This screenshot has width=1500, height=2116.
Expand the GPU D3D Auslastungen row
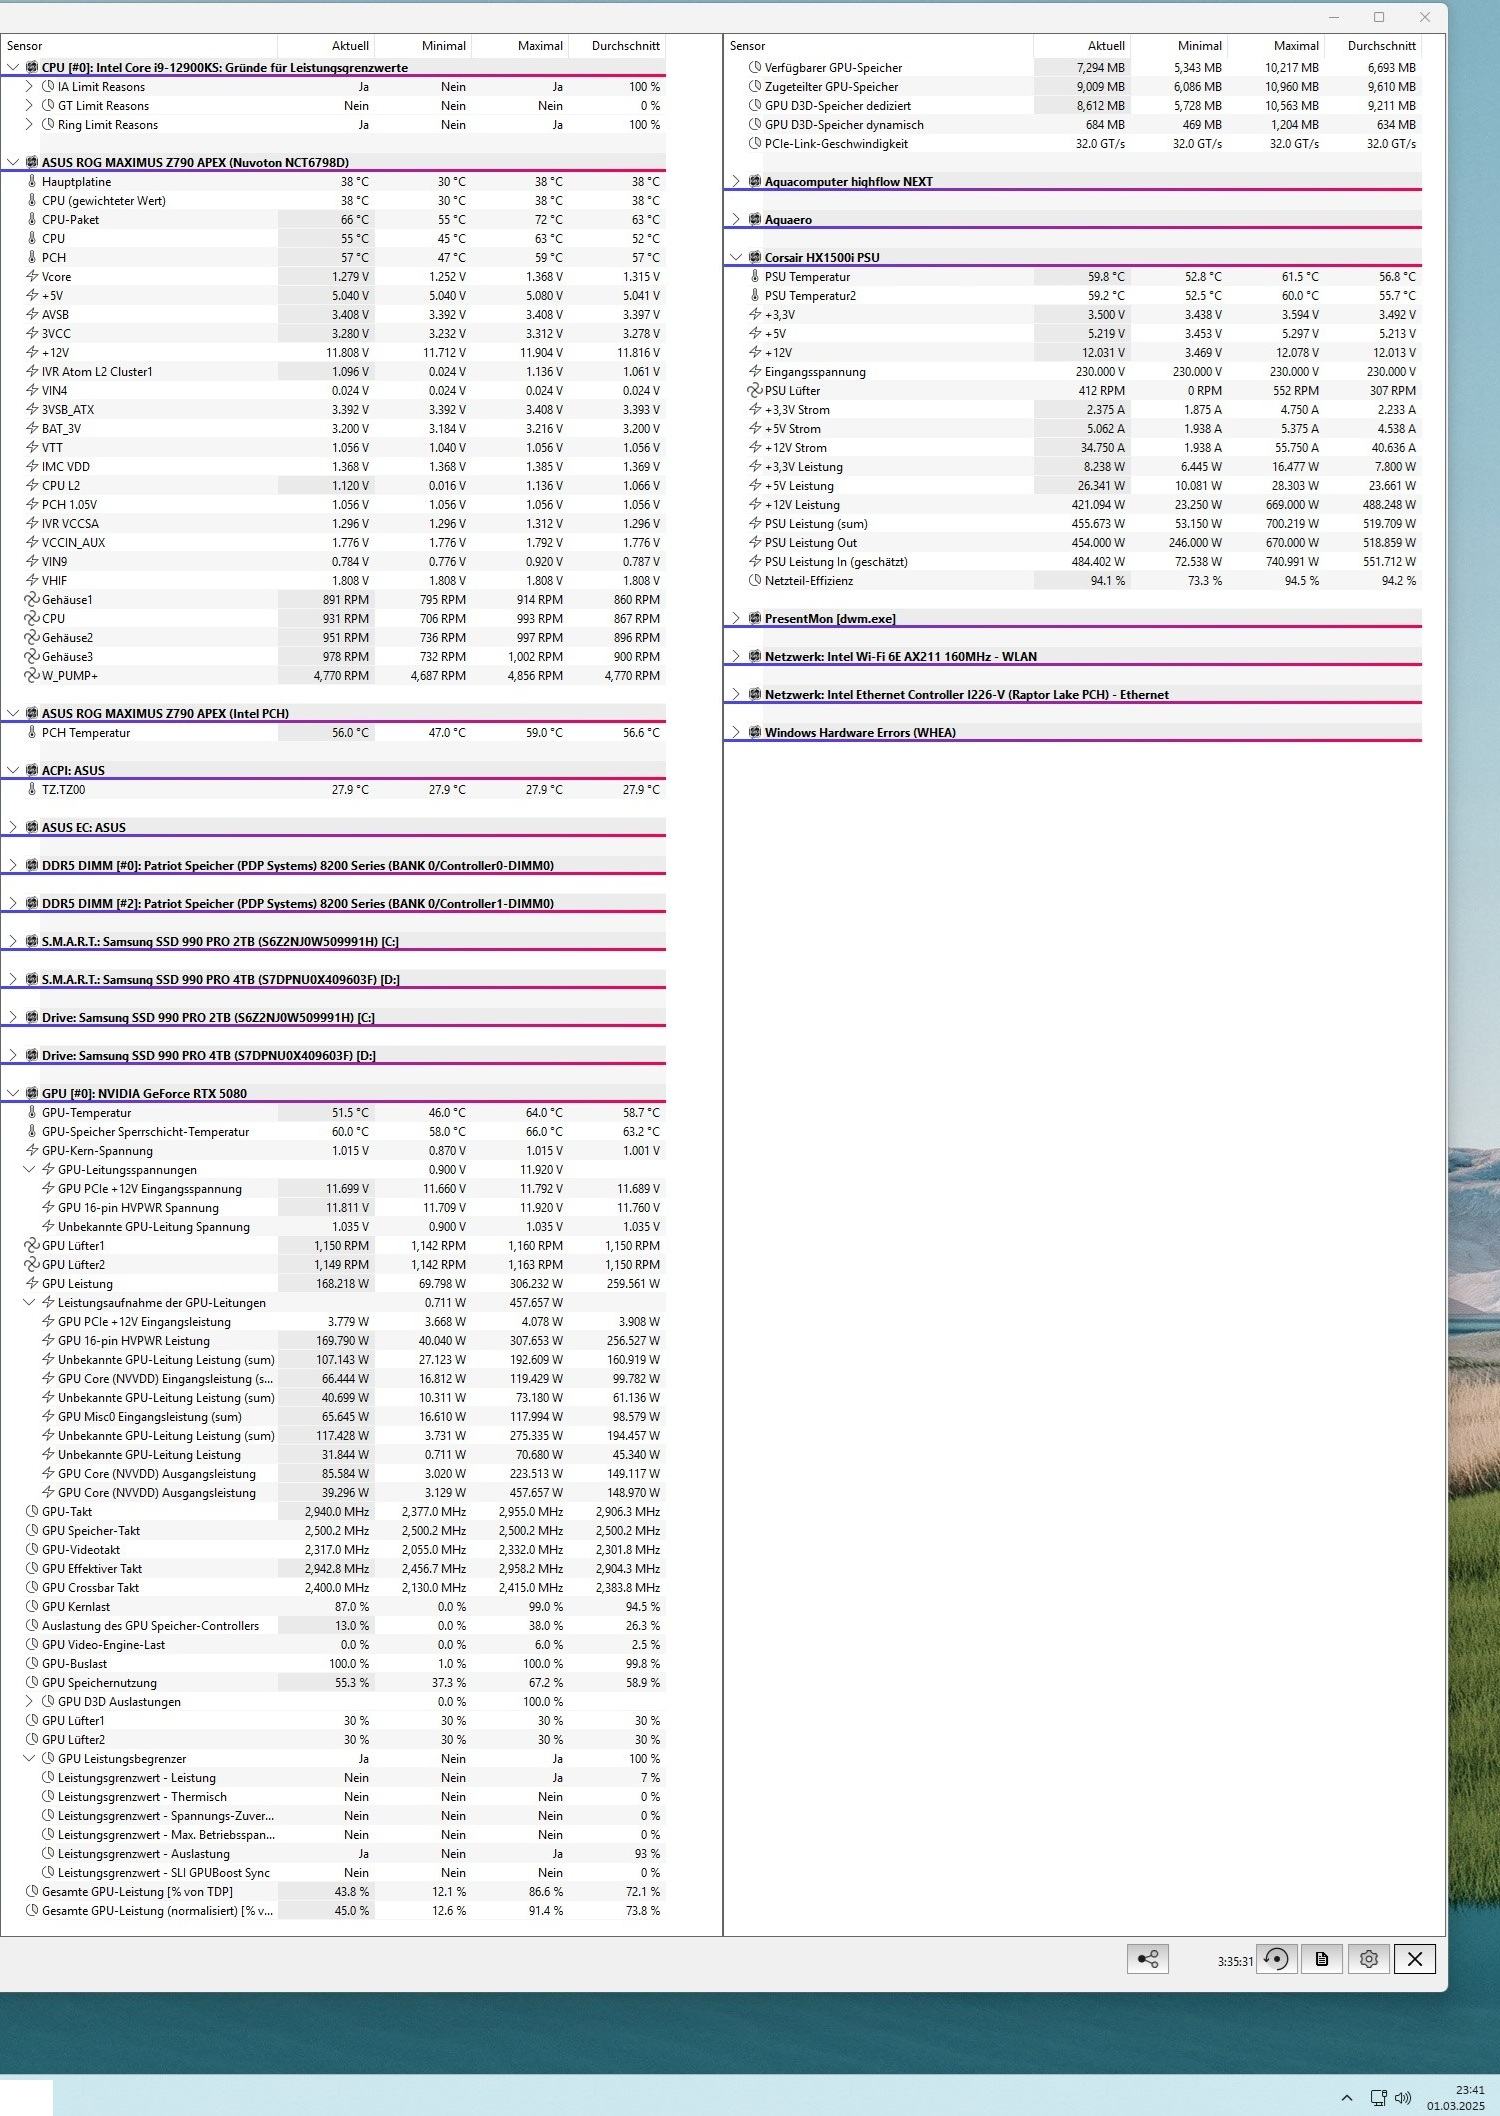pos(29,1701)
